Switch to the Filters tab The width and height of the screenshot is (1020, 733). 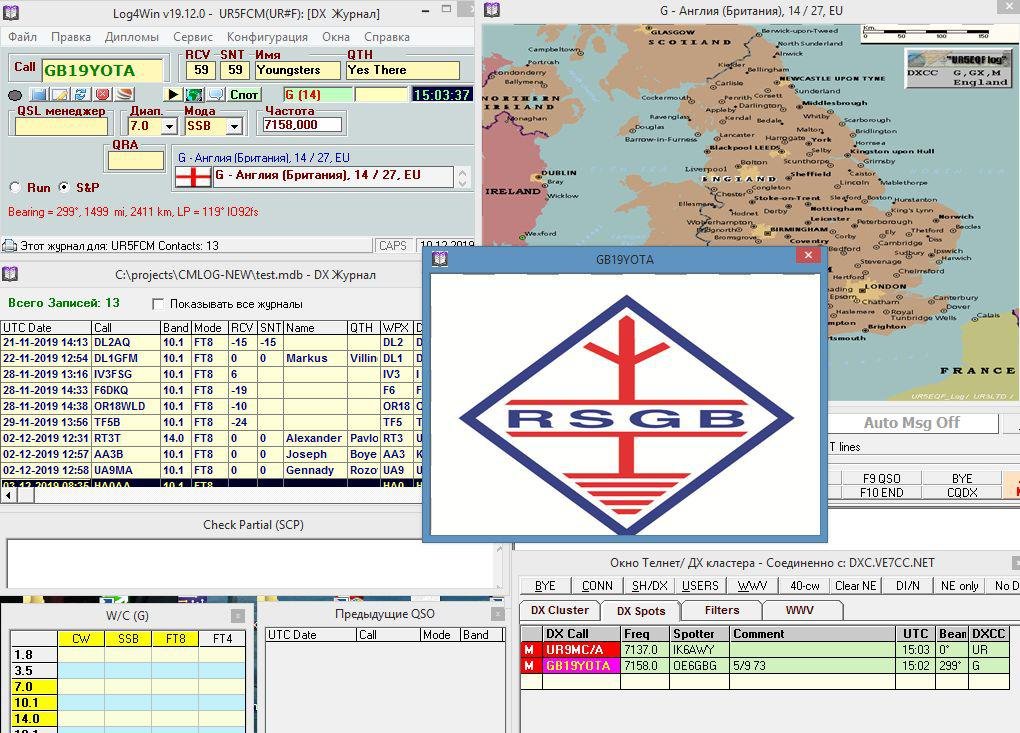721,610
